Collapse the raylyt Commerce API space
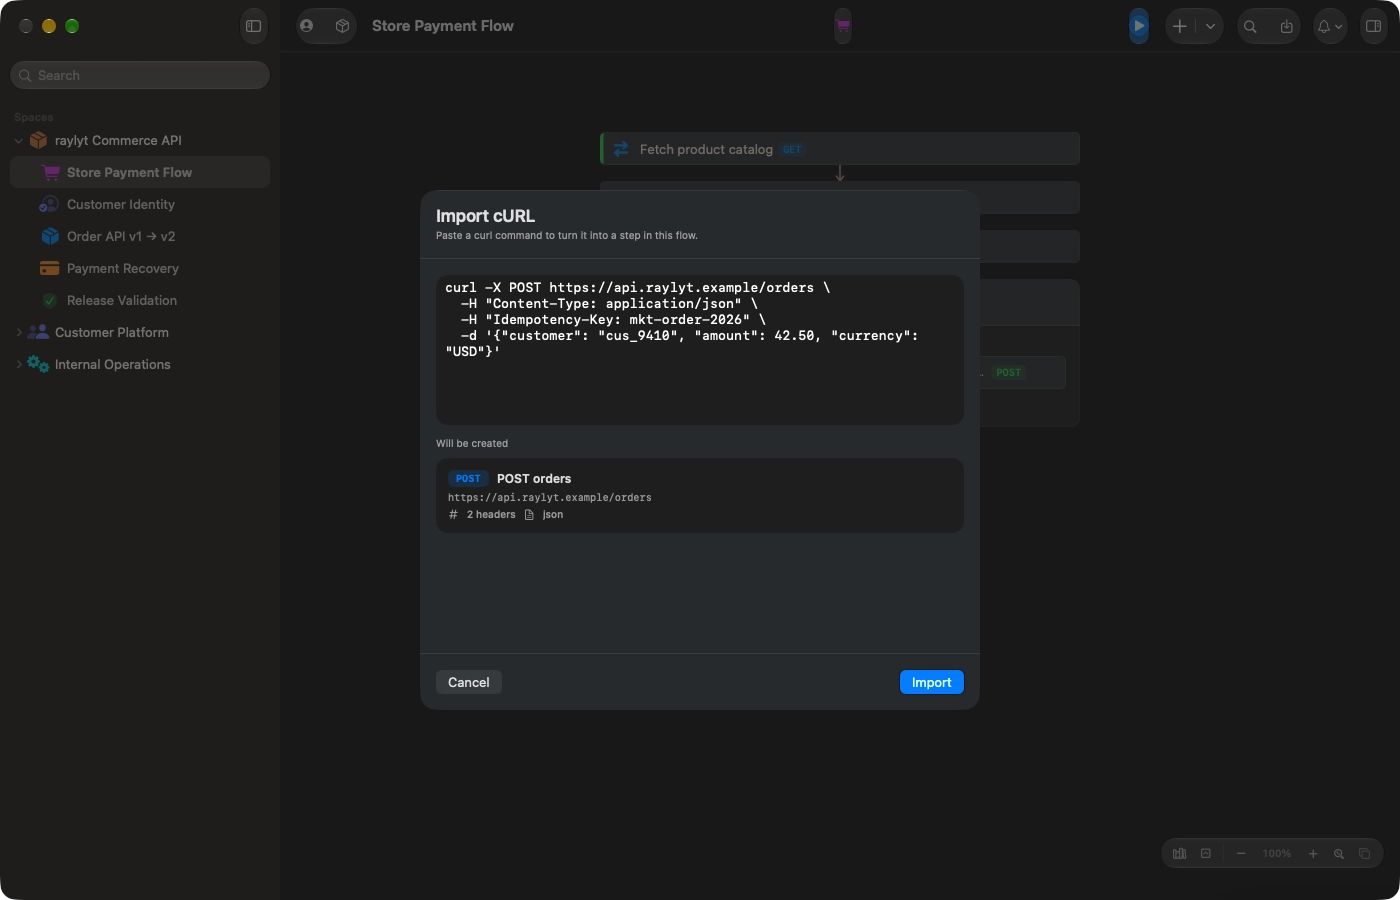Screen dimensions: 1400x900 click(19, 141)
